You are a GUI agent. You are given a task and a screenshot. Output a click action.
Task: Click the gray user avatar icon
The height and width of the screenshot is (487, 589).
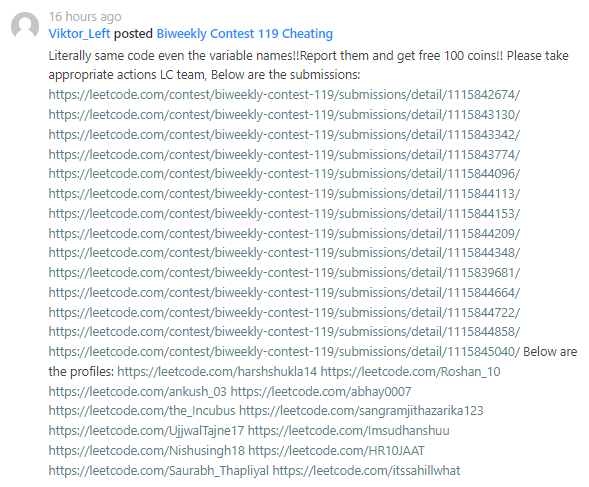pyautogui.click(x=25, y=26)
